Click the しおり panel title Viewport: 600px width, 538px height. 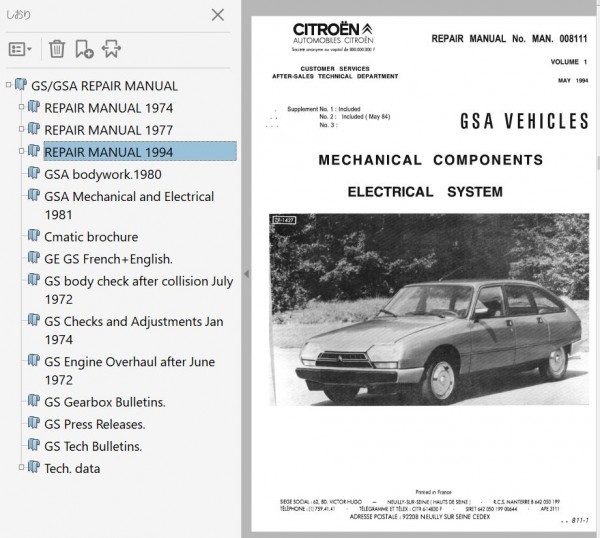pyautogui.click(x=18, y=15)
